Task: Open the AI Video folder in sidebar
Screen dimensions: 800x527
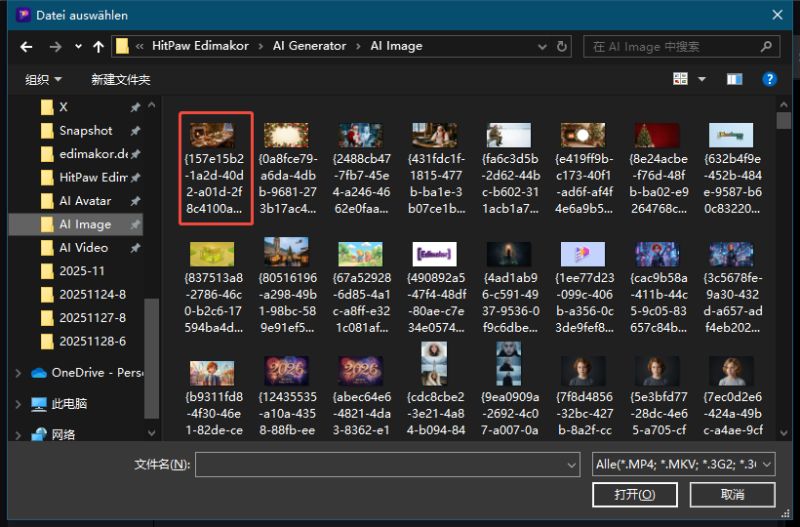Action: pos(83,247)
